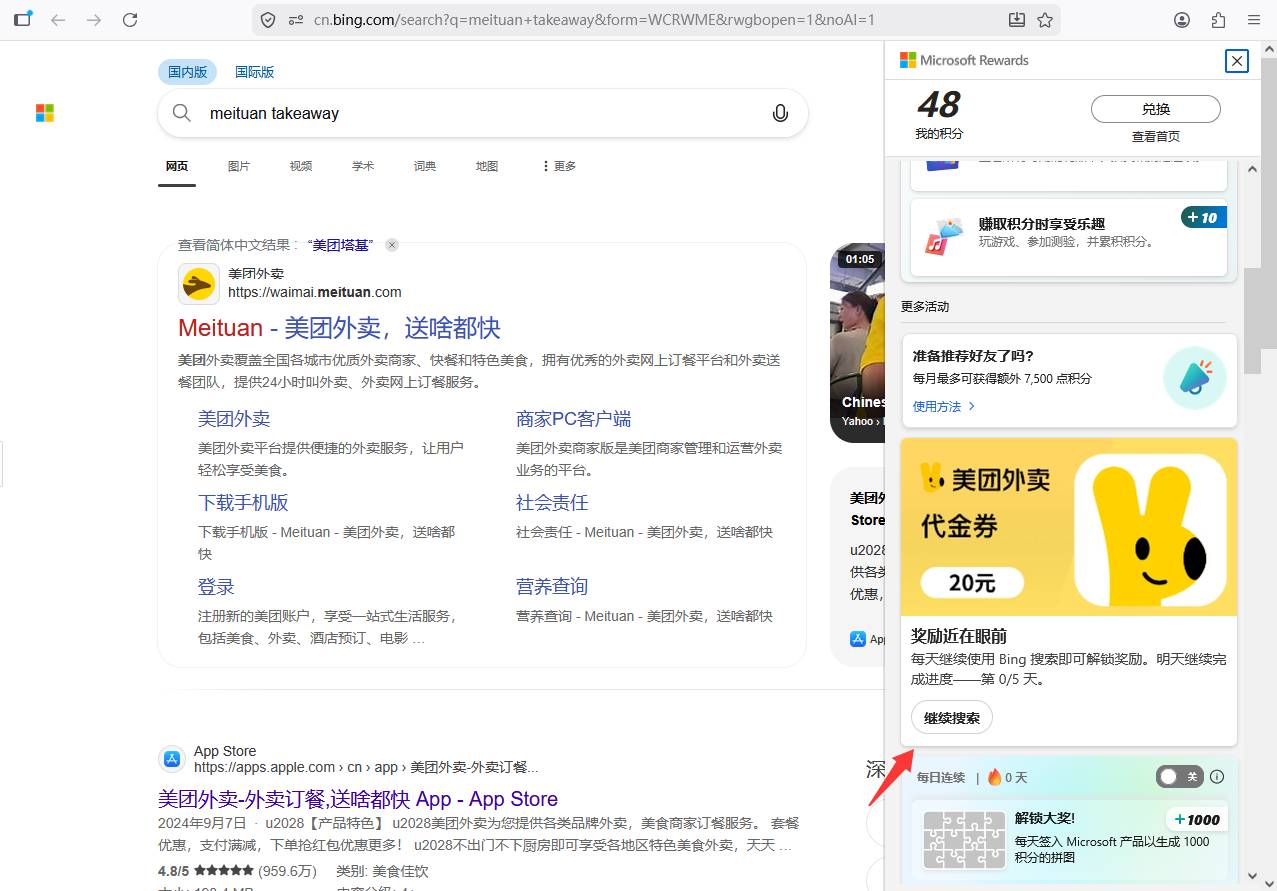
Task: Bookmark this page with the star icon
Action: click(1045, 20)
